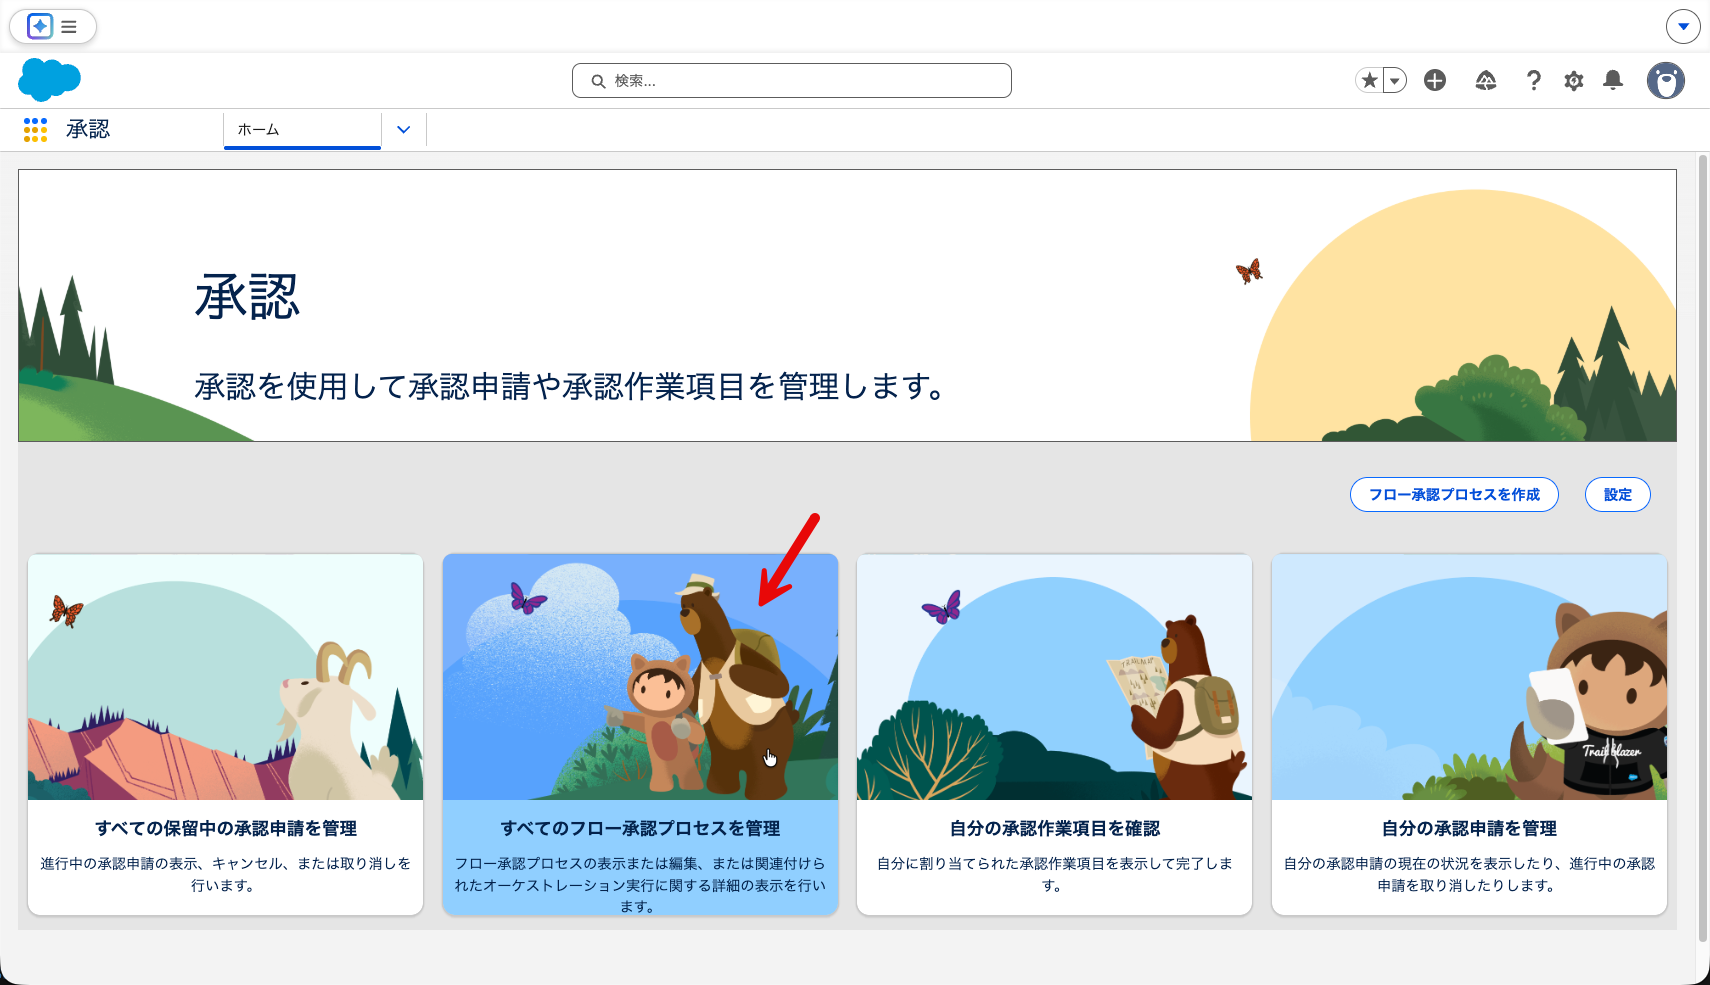Click the description 自分の承認申請の現在の状況を表示
Viewport: 1710px width, 985px height.
(1469, 874)
